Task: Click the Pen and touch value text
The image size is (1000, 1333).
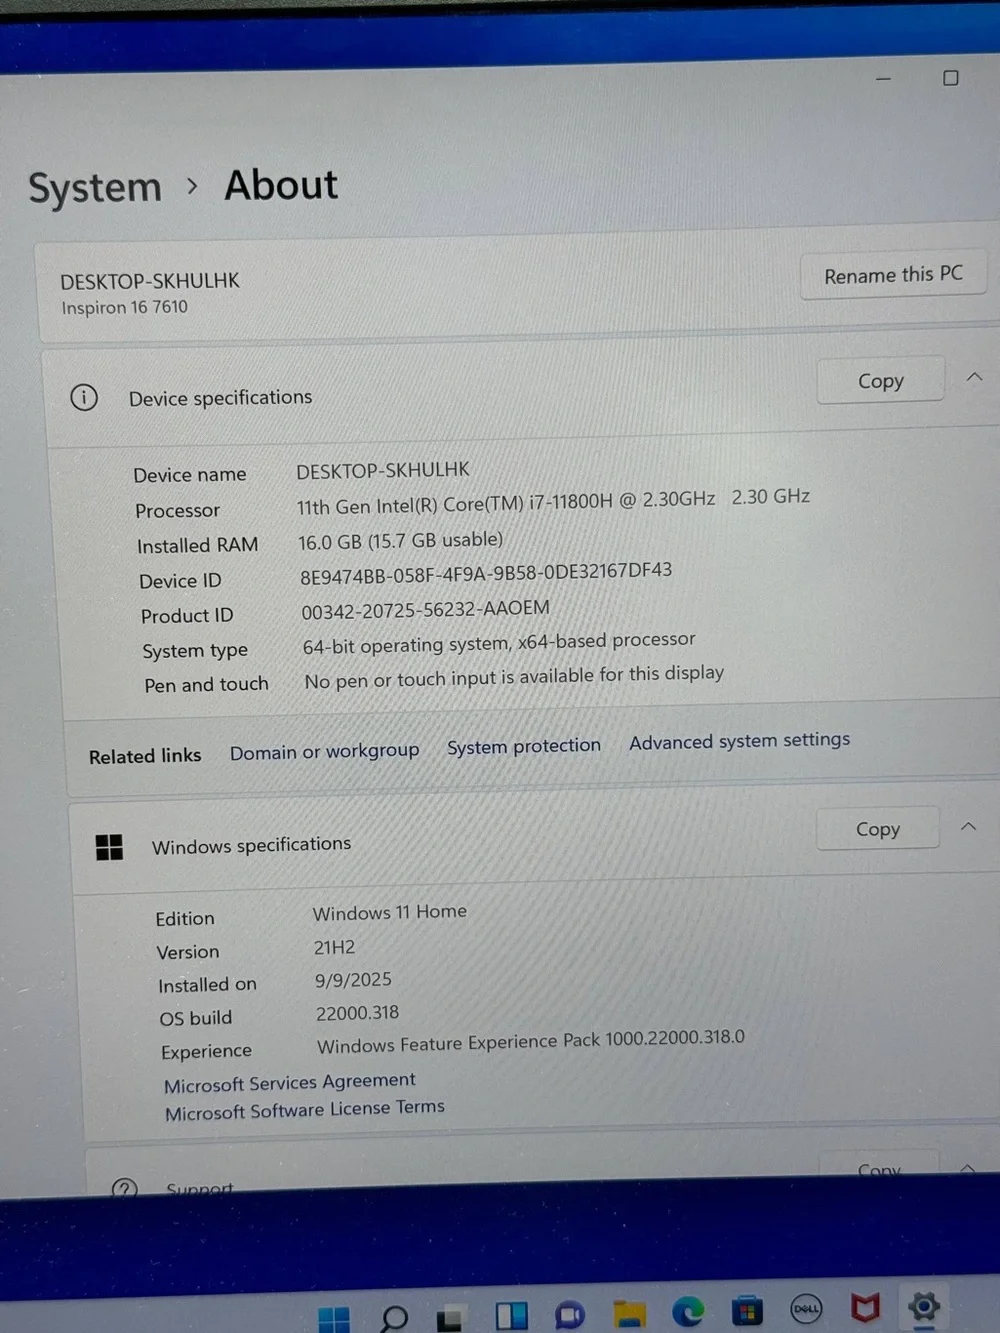Action: [x=514, y=677]
